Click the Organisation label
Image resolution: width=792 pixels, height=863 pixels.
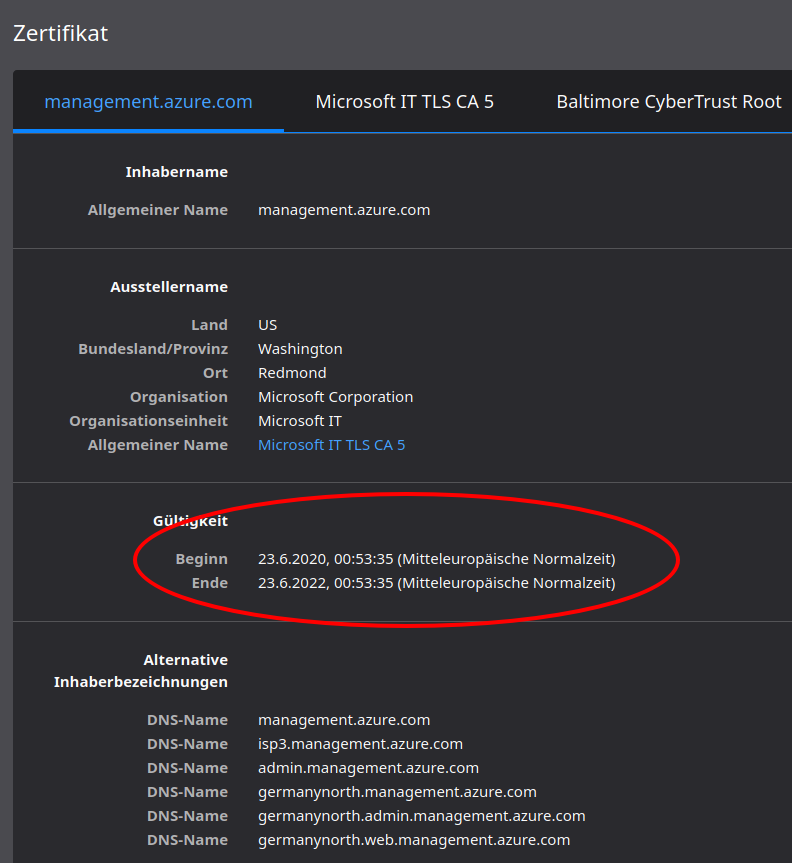click(x=179, y=397)
